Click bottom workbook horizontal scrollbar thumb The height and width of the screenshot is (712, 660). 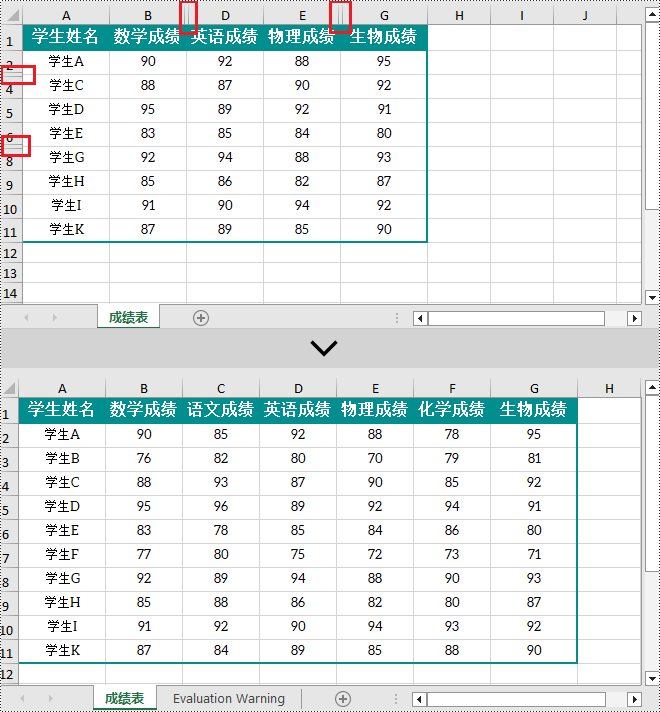(516, 699)
